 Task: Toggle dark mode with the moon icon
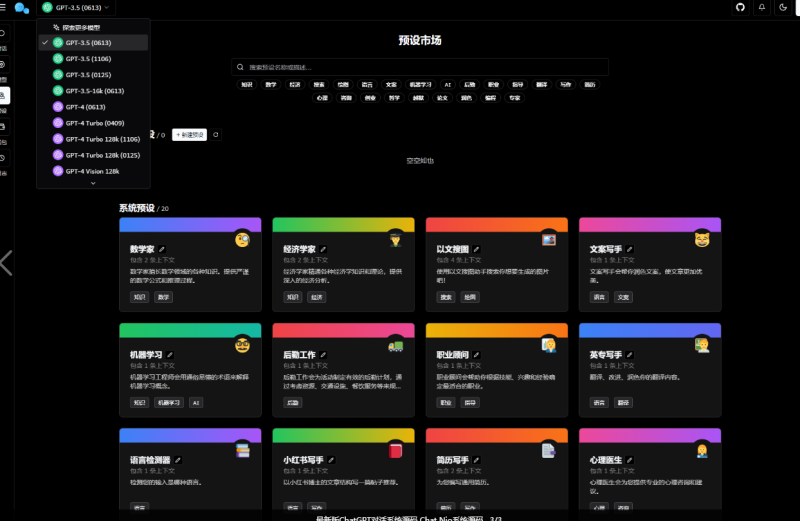point(783,7)
